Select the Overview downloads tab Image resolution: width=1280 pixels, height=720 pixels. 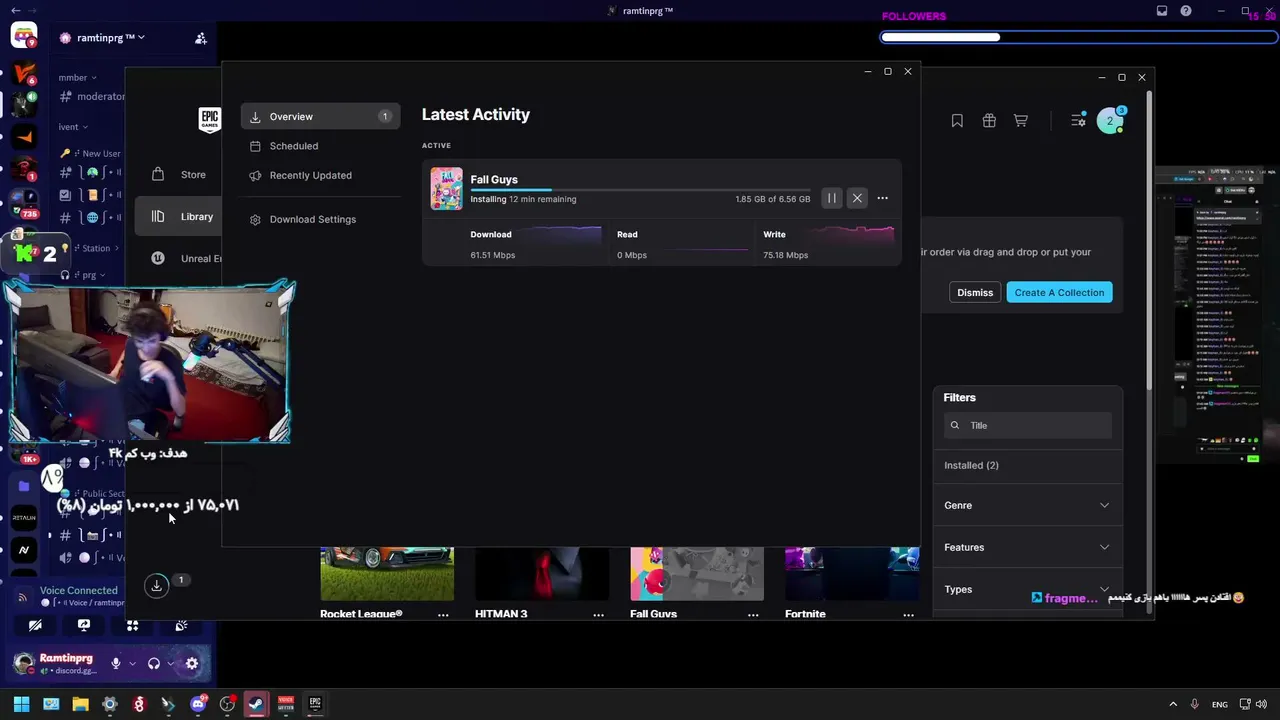[x=320, y=117]
